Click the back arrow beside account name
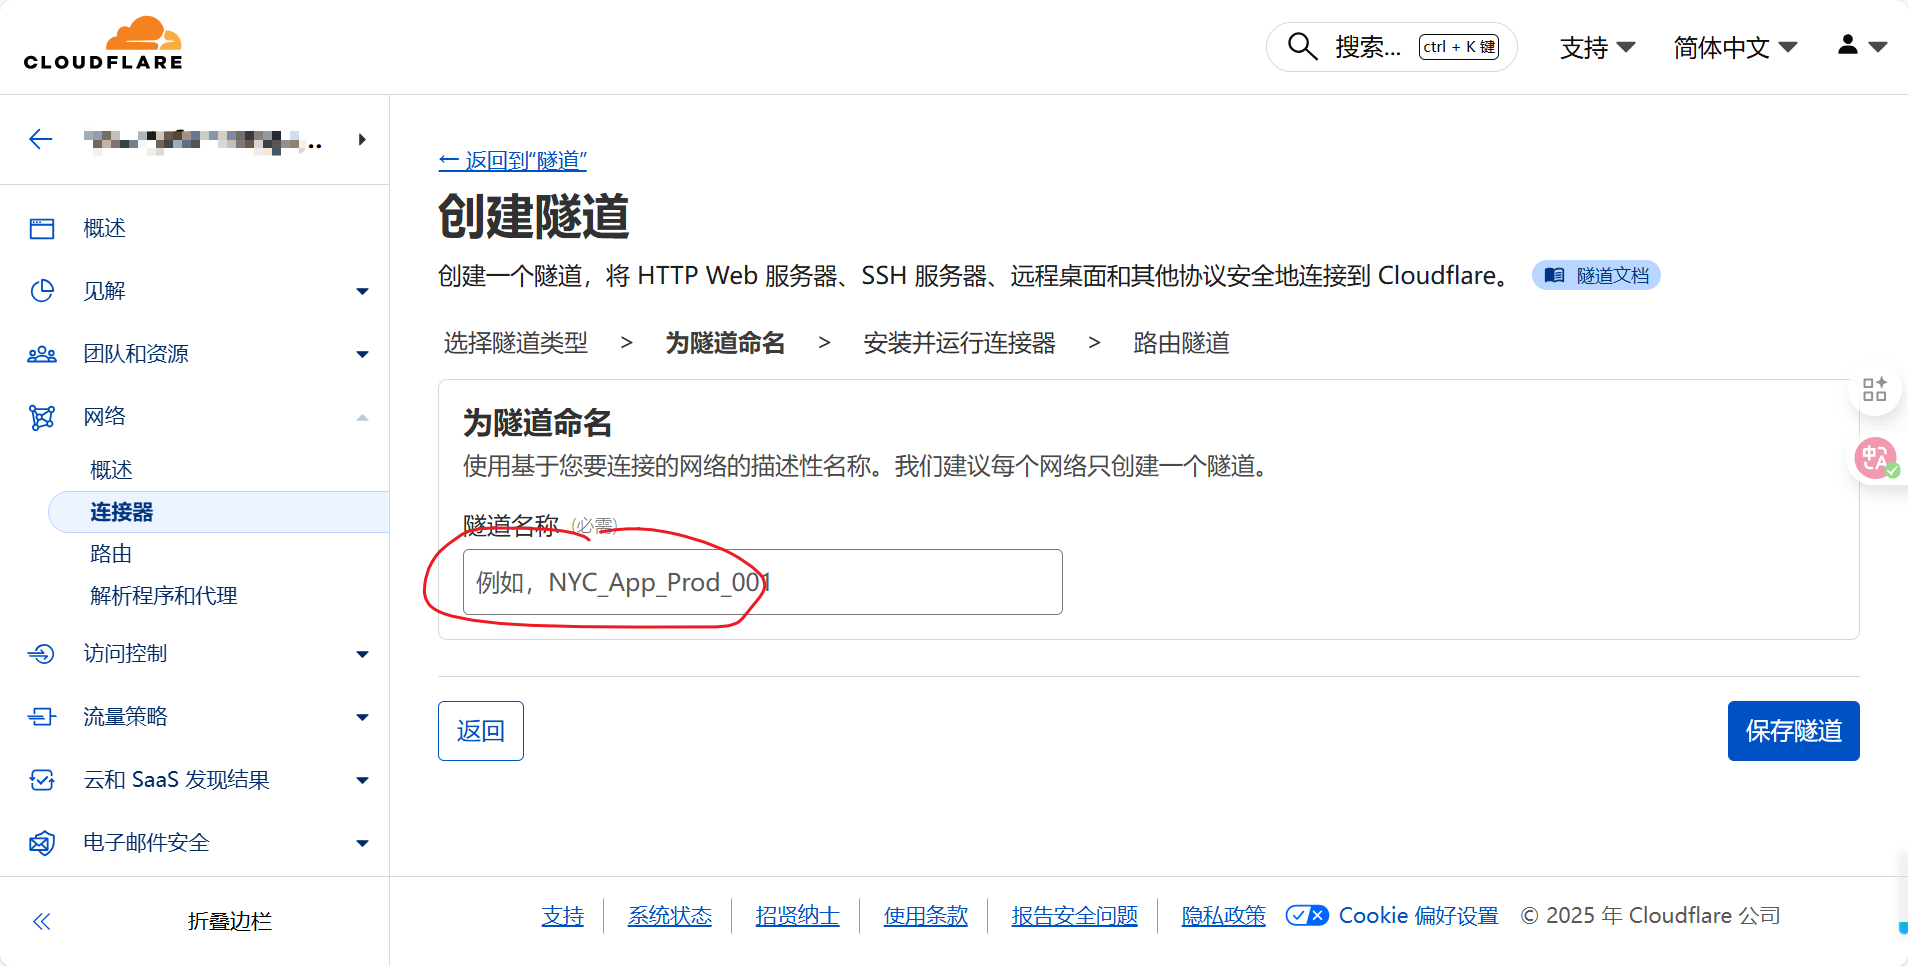The height and width of the screenshot is (966, 1908). coord(41,139)
